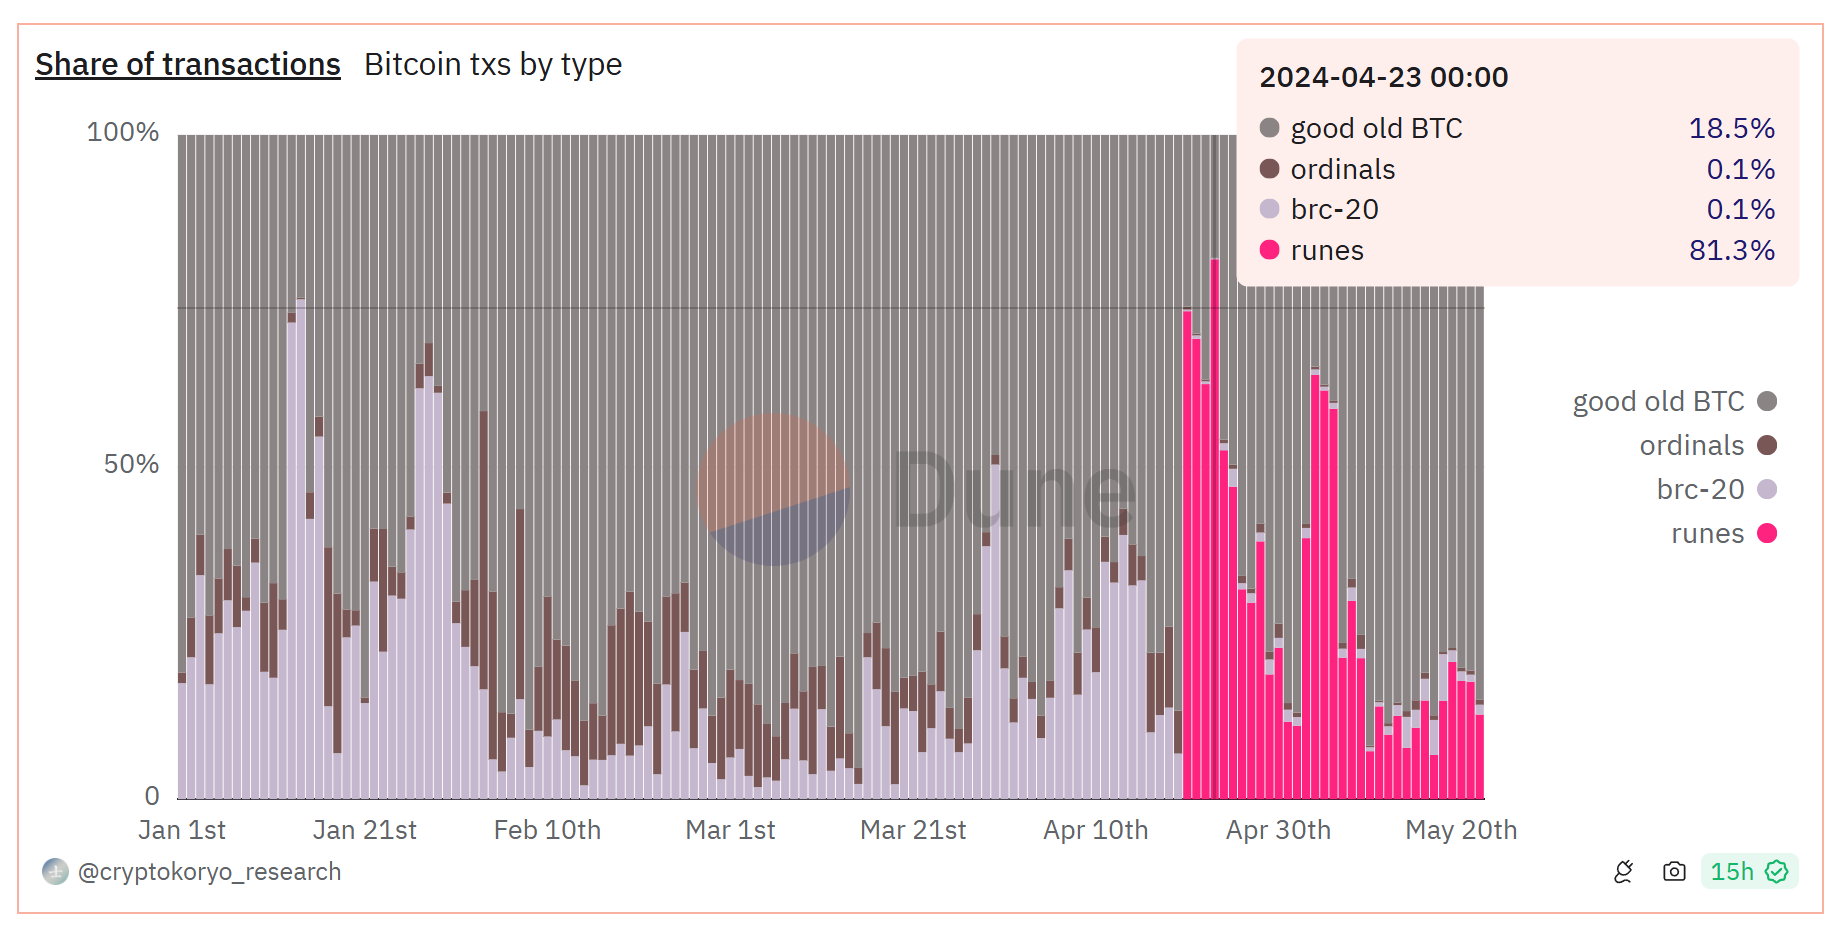1840x925 pixels.
Task: Click the Jan 21st x-axis label
Action: point(364,830)
